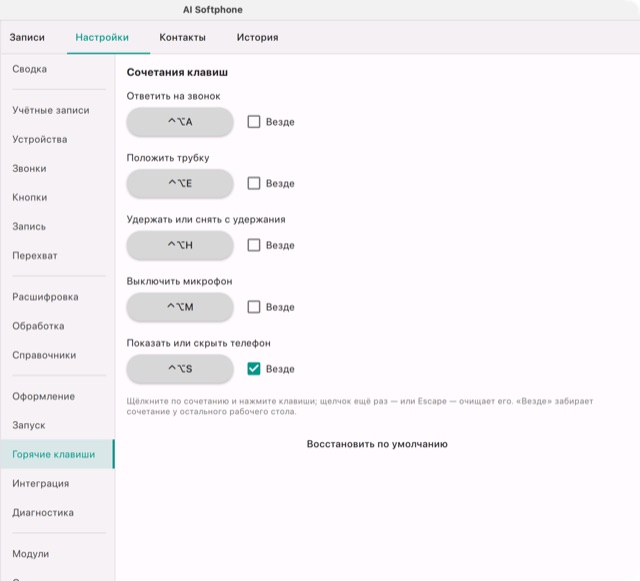Go to the История tab
The image size is (640, 581).
(x=258, y=37)
